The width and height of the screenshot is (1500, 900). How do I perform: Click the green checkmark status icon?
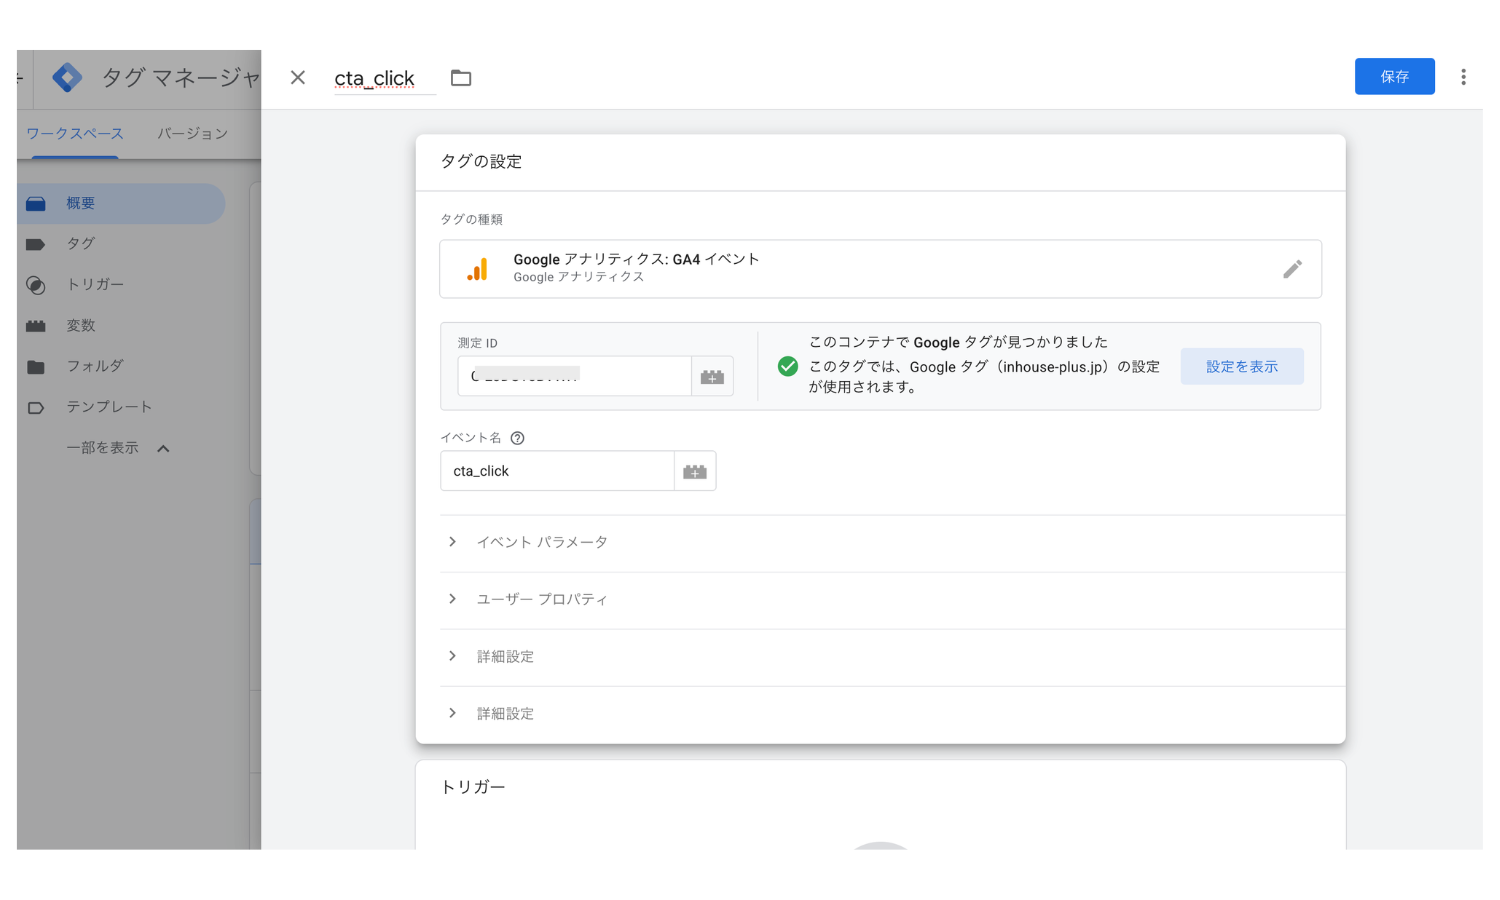[788, 366]
